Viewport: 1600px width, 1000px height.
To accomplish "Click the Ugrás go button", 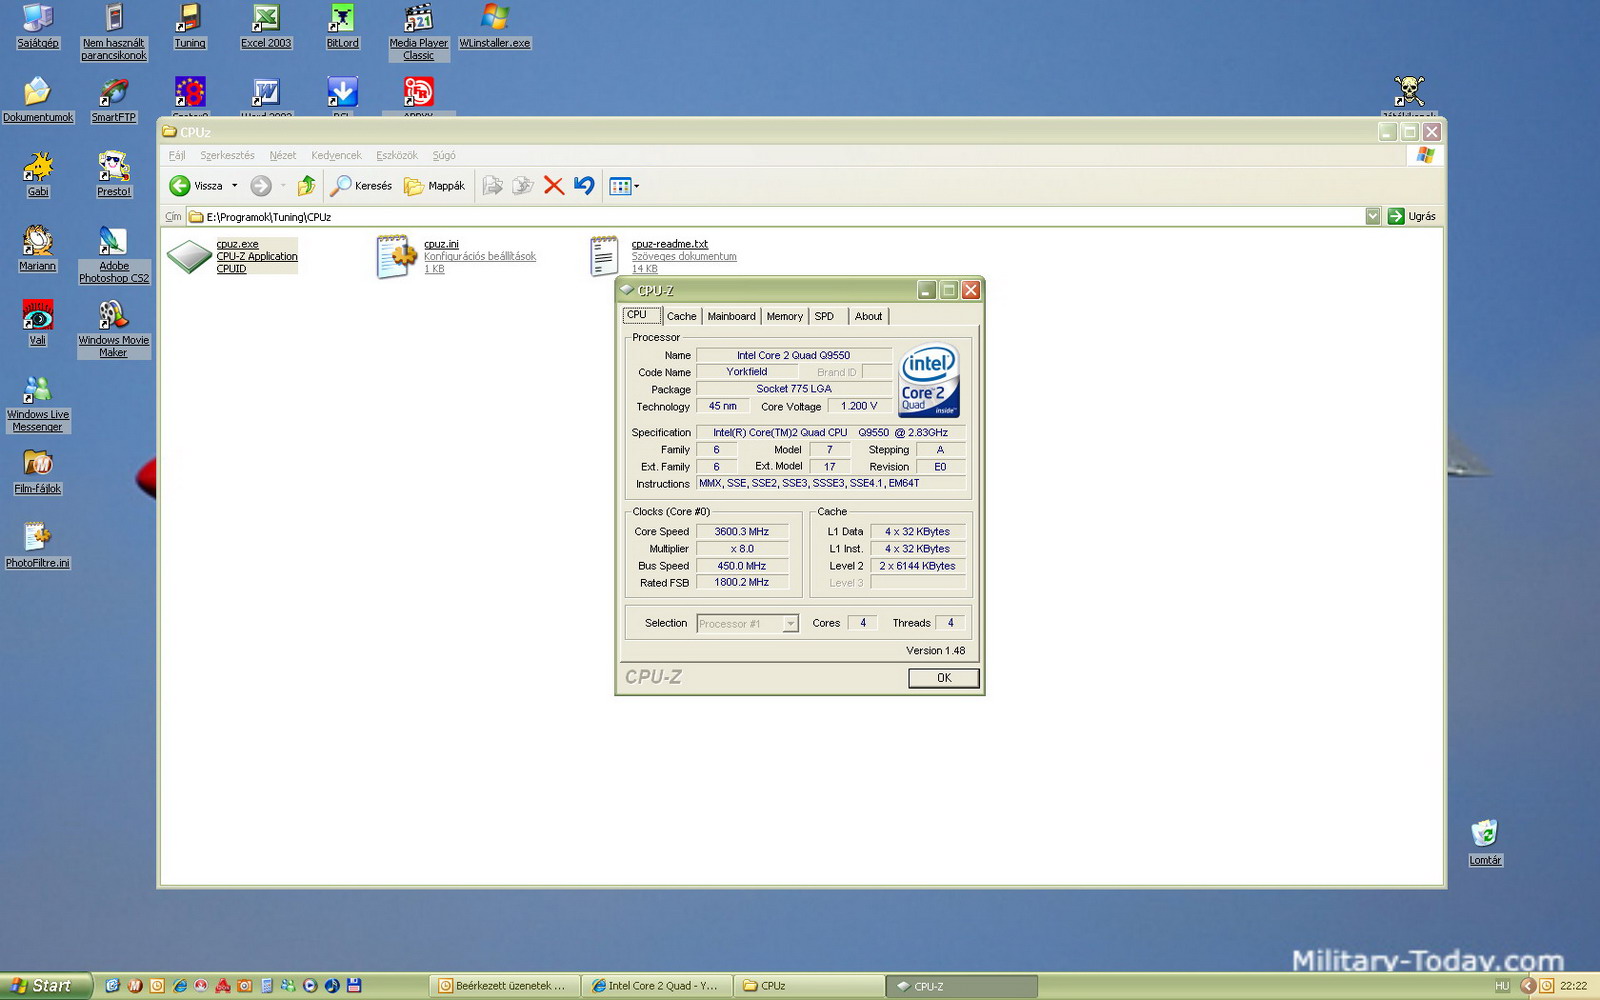I will pyautogui.click(x=1411, y=217).
